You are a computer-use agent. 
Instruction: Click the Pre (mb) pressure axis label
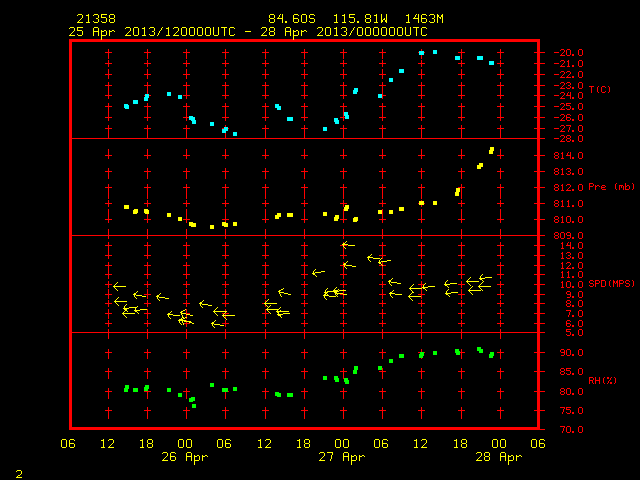[x=611, y=187]
